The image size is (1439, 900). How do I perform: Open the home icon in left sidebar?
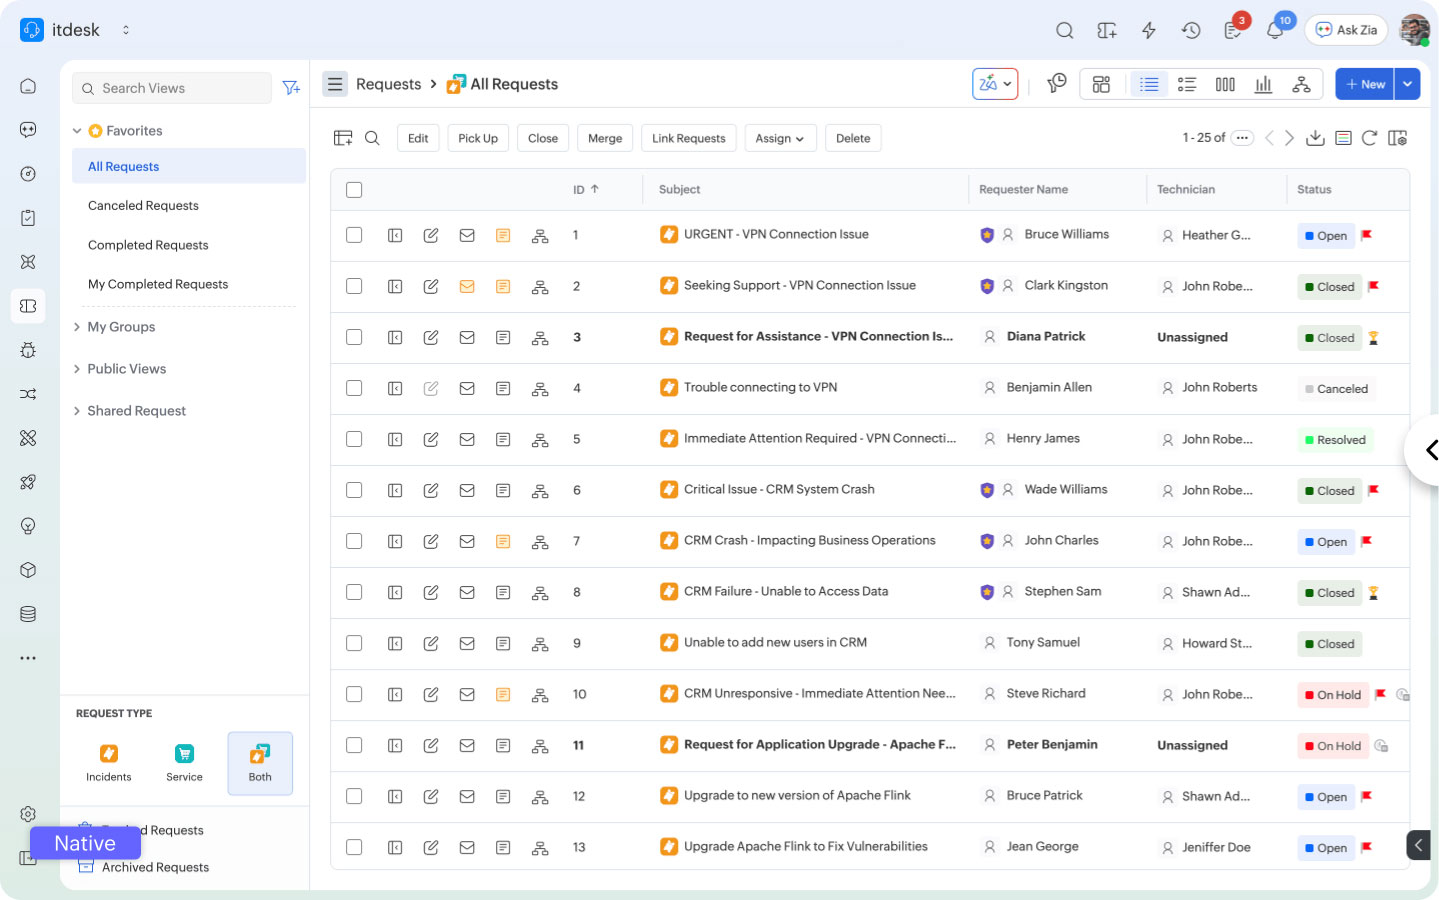click(x=28, y=86)
